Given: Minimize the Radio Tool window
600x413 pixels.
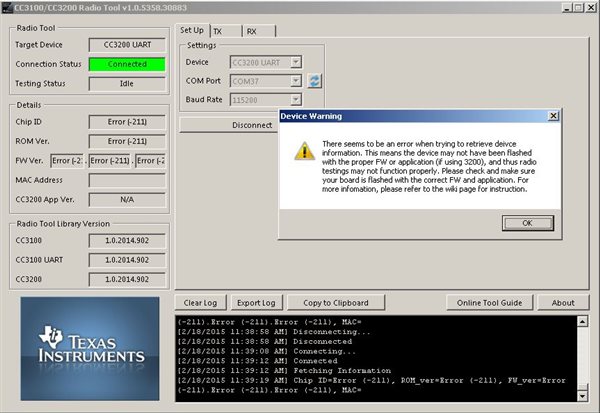Looking at the screenshot, I should pyautogui.click(x=567, y=7).
